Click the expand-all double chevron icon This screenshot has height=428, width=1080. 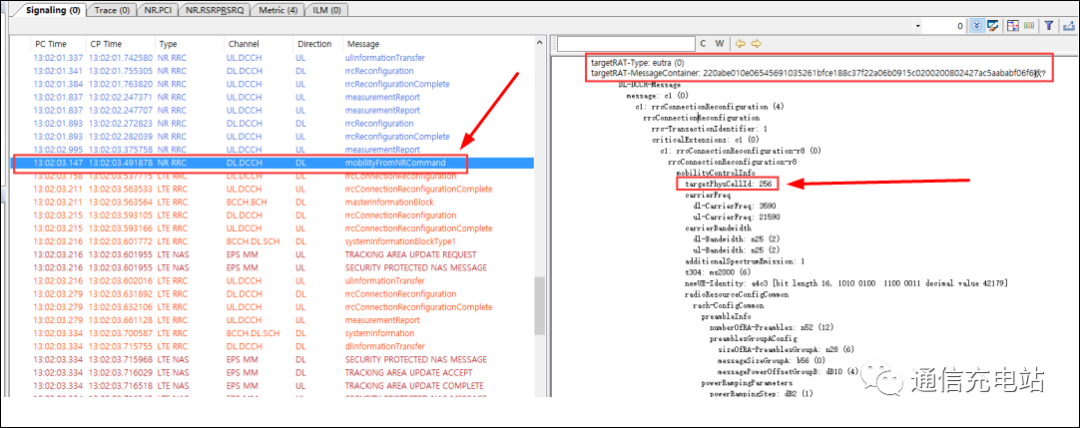(976, 26)
